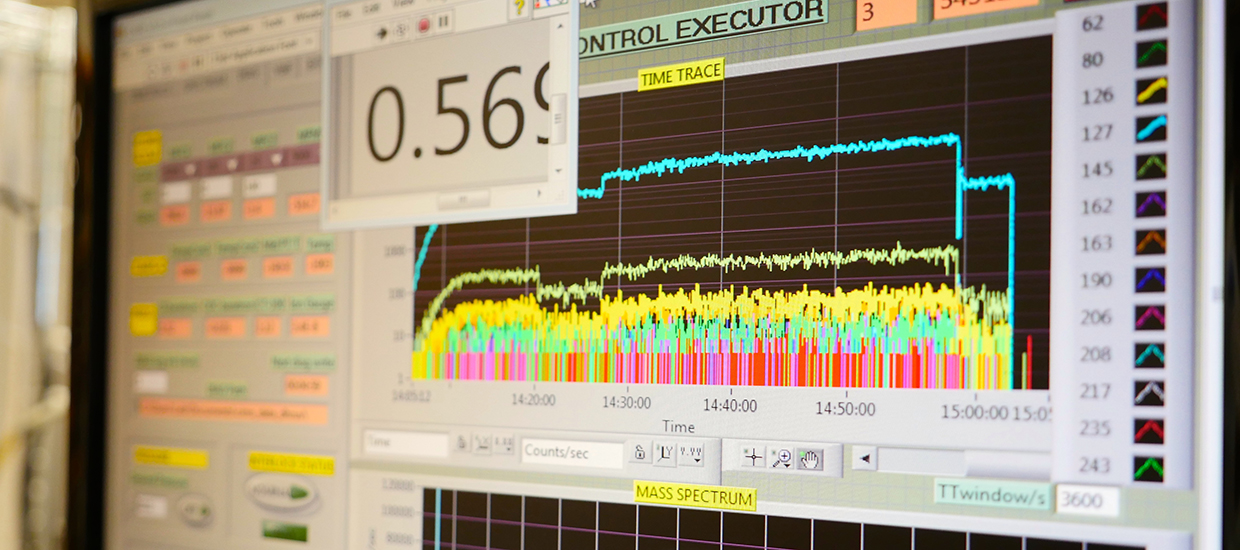Open the Time axis format dropdown
The height and width of the screenshot is (550, 1240).
(x=505, y=443)
